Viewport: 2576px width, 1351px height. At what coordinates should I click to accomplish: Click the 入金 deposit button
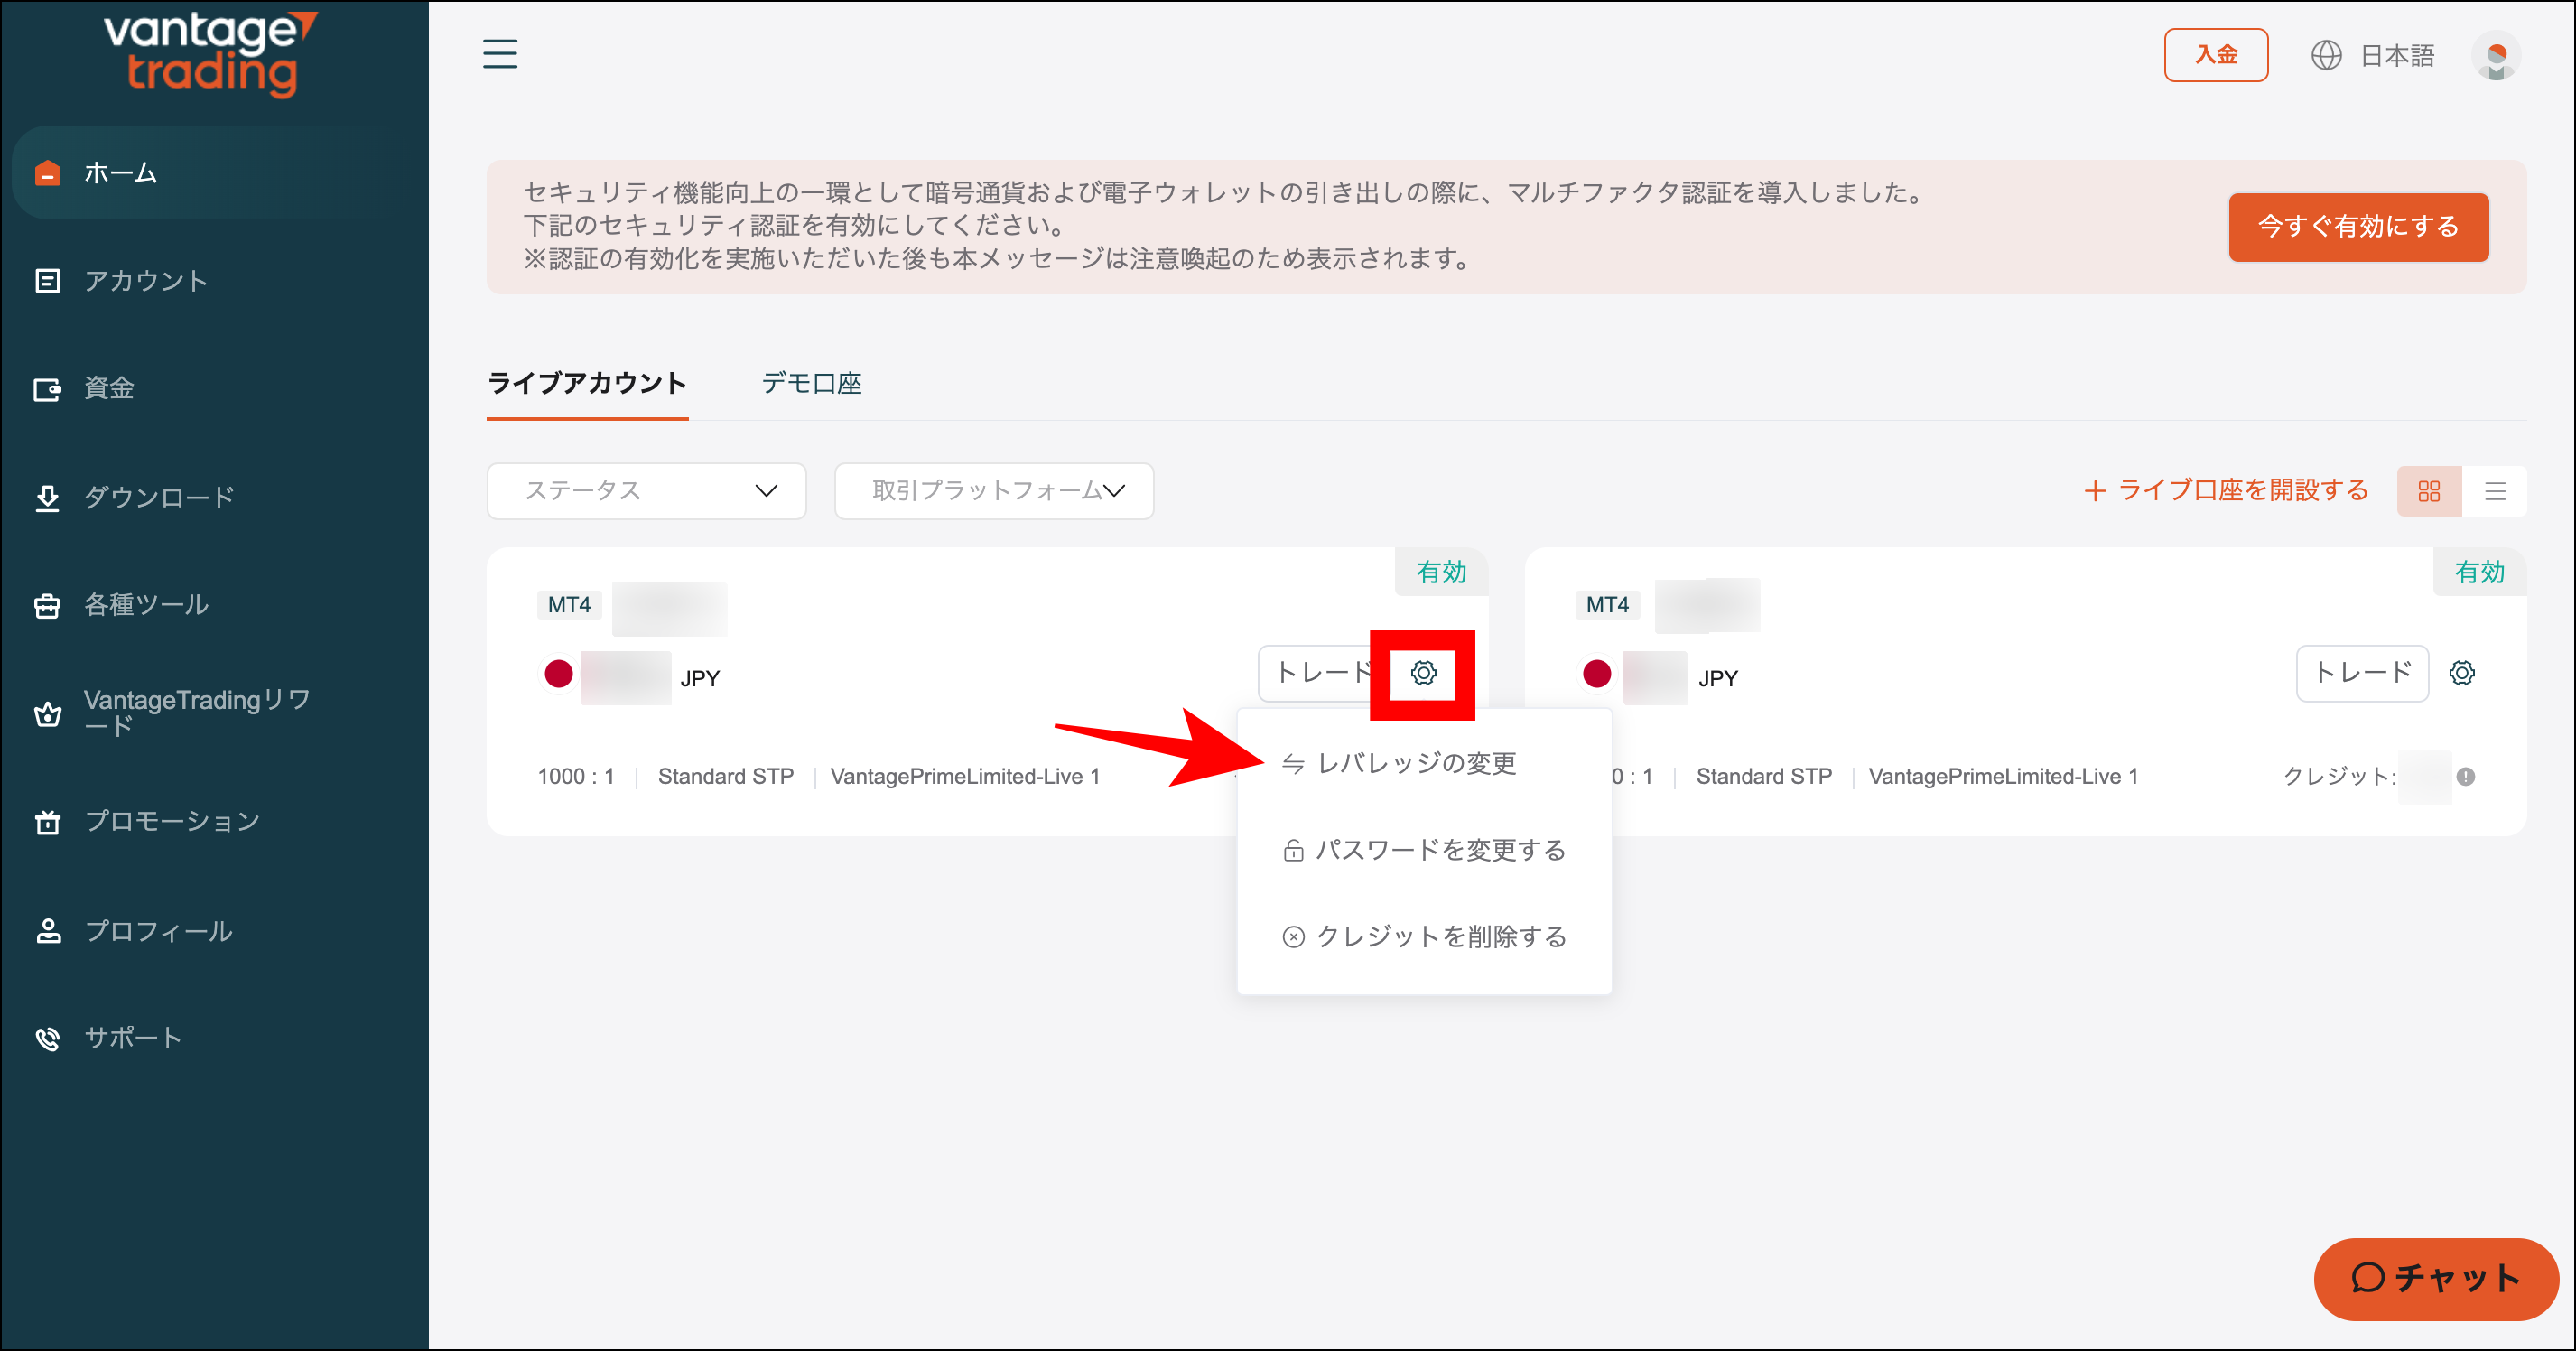[x=2215, y=56]
